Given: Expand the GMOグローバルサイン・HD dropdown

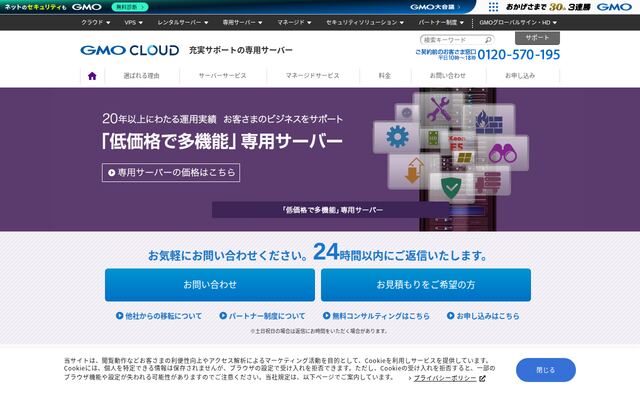Looking at the screenshot, I should pyautogui.click(x=518, y=22).
